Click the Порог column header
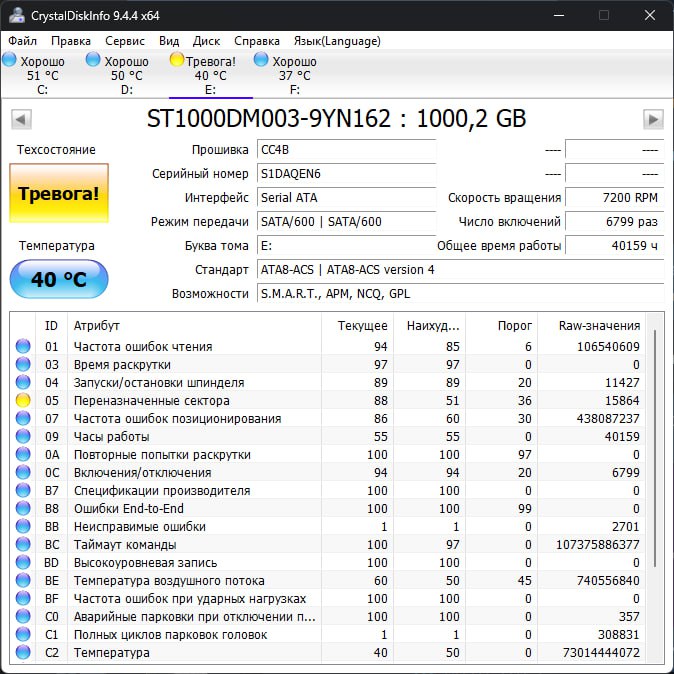 [501, 326]
